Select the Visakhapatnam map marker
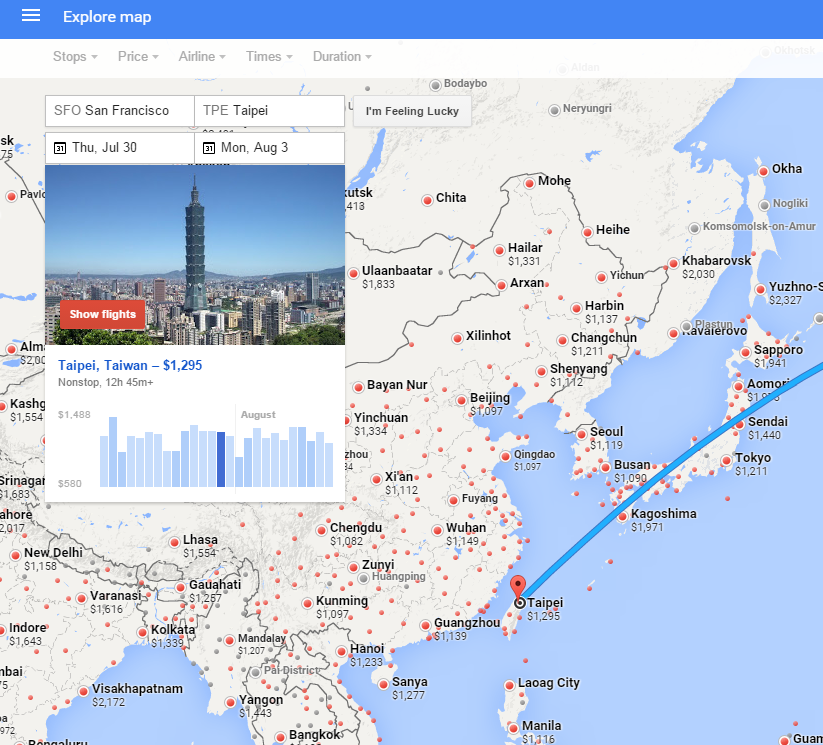 [83, 691]
